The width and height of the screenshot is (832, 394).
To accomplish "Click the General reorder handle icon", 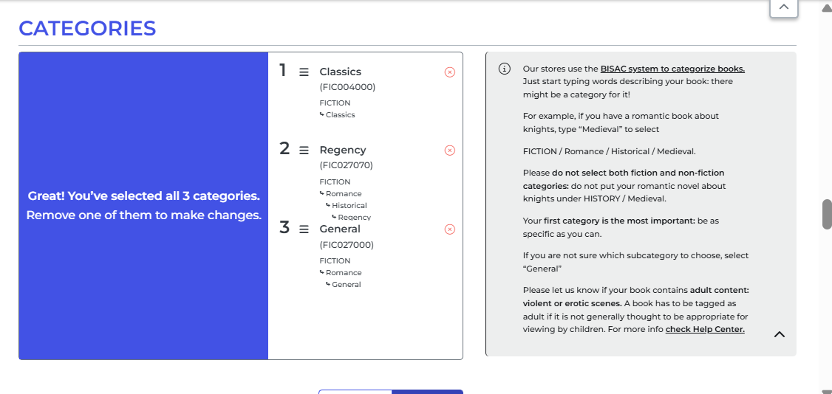I will coord(304,229).
